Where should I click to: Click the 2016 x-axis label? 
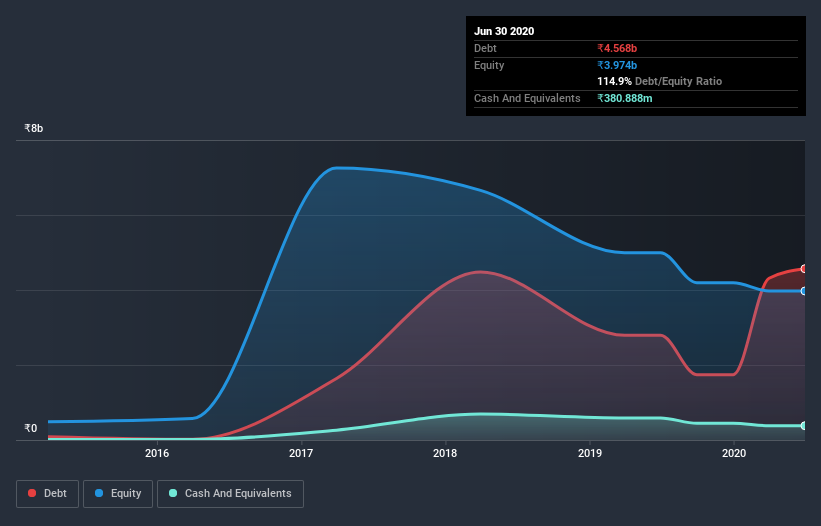point(157,453)
